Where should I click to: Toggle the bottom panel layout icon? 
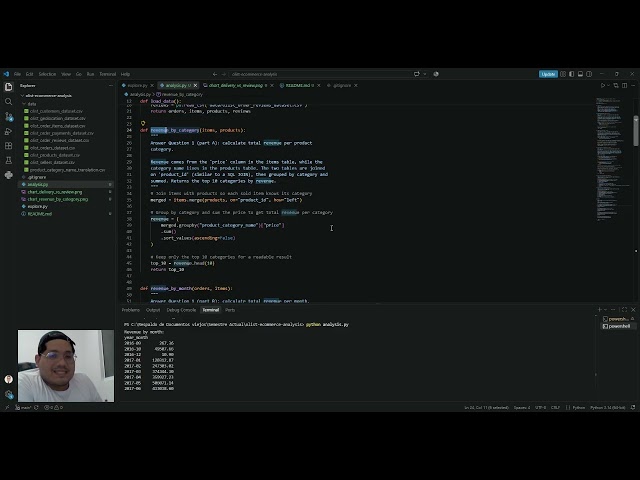[580, 74]
